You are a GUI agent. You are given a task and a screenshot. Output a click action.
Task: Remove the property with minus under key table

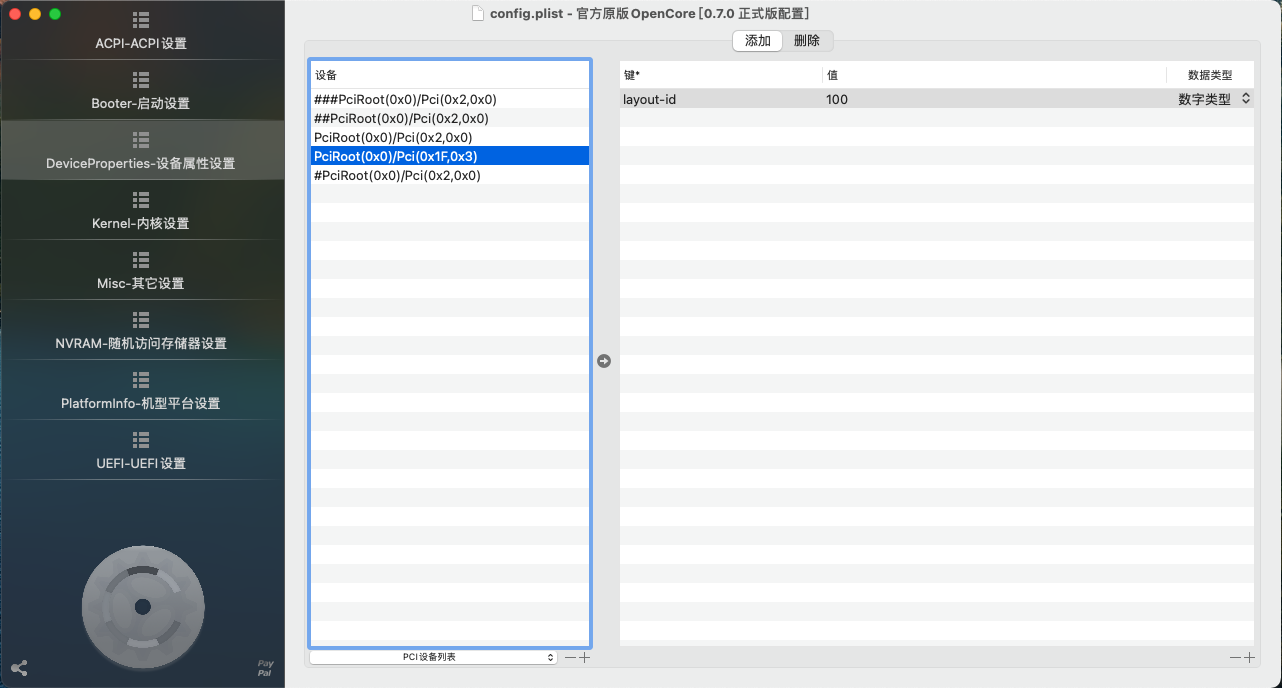1235,657
